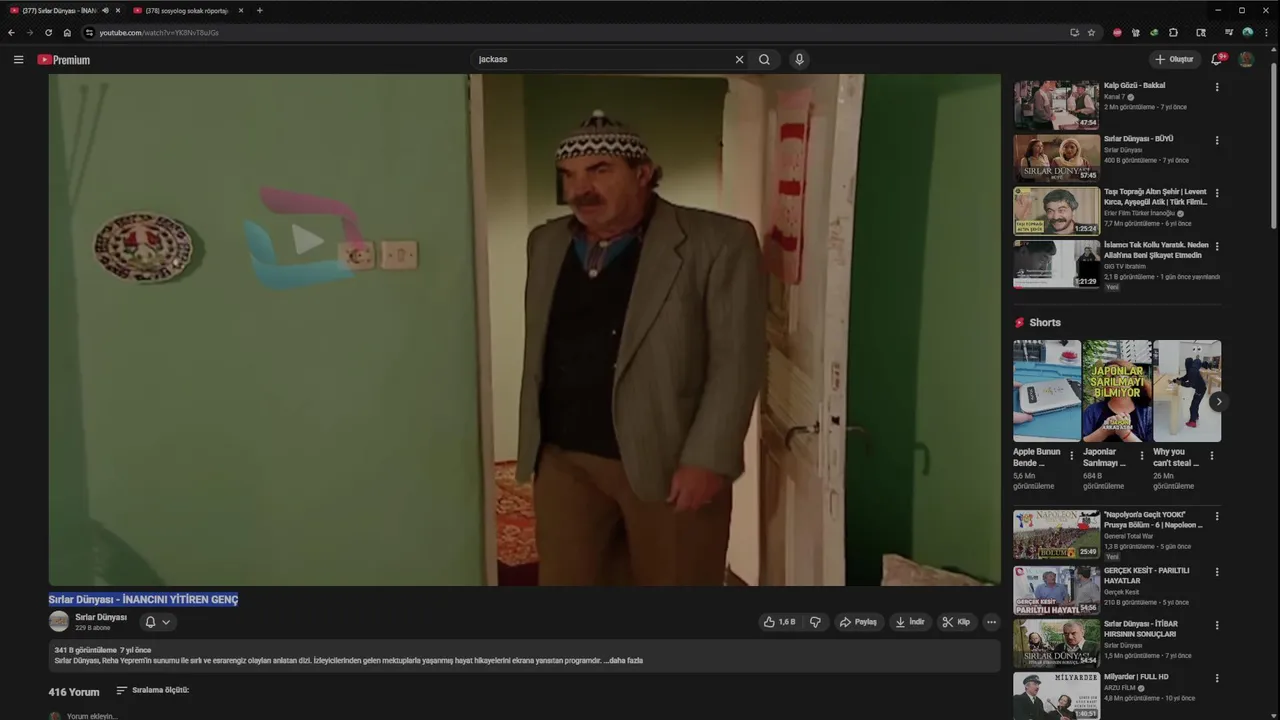
Task: Share the video with Paylaş
Action: click(858, 622)
